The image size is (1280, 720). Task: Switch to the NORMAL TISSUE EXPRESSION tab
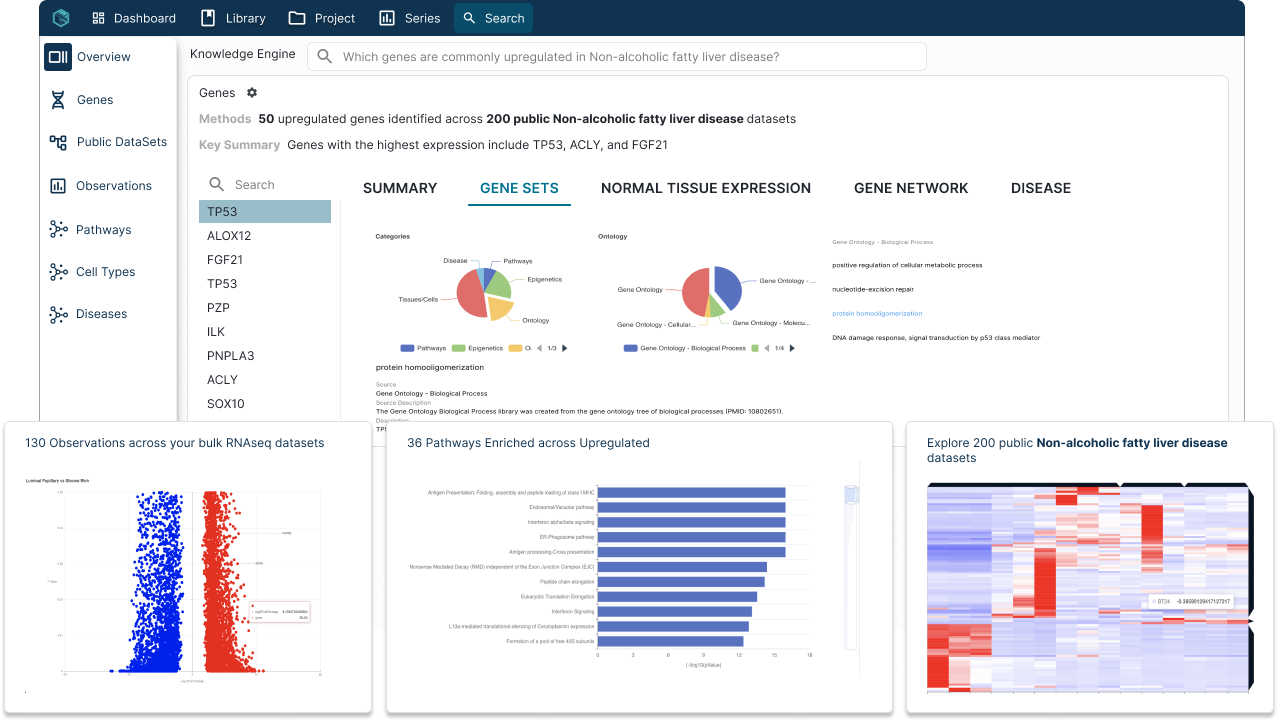[x=706, y=188]
